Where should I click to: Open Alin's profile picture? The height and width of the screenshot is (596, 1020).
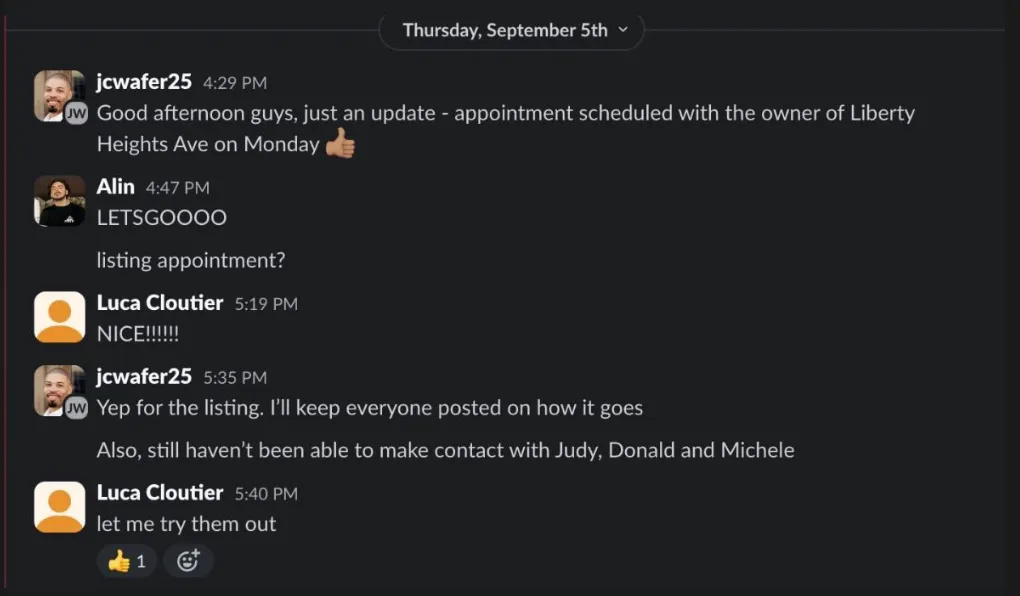(x=59, y=200)
